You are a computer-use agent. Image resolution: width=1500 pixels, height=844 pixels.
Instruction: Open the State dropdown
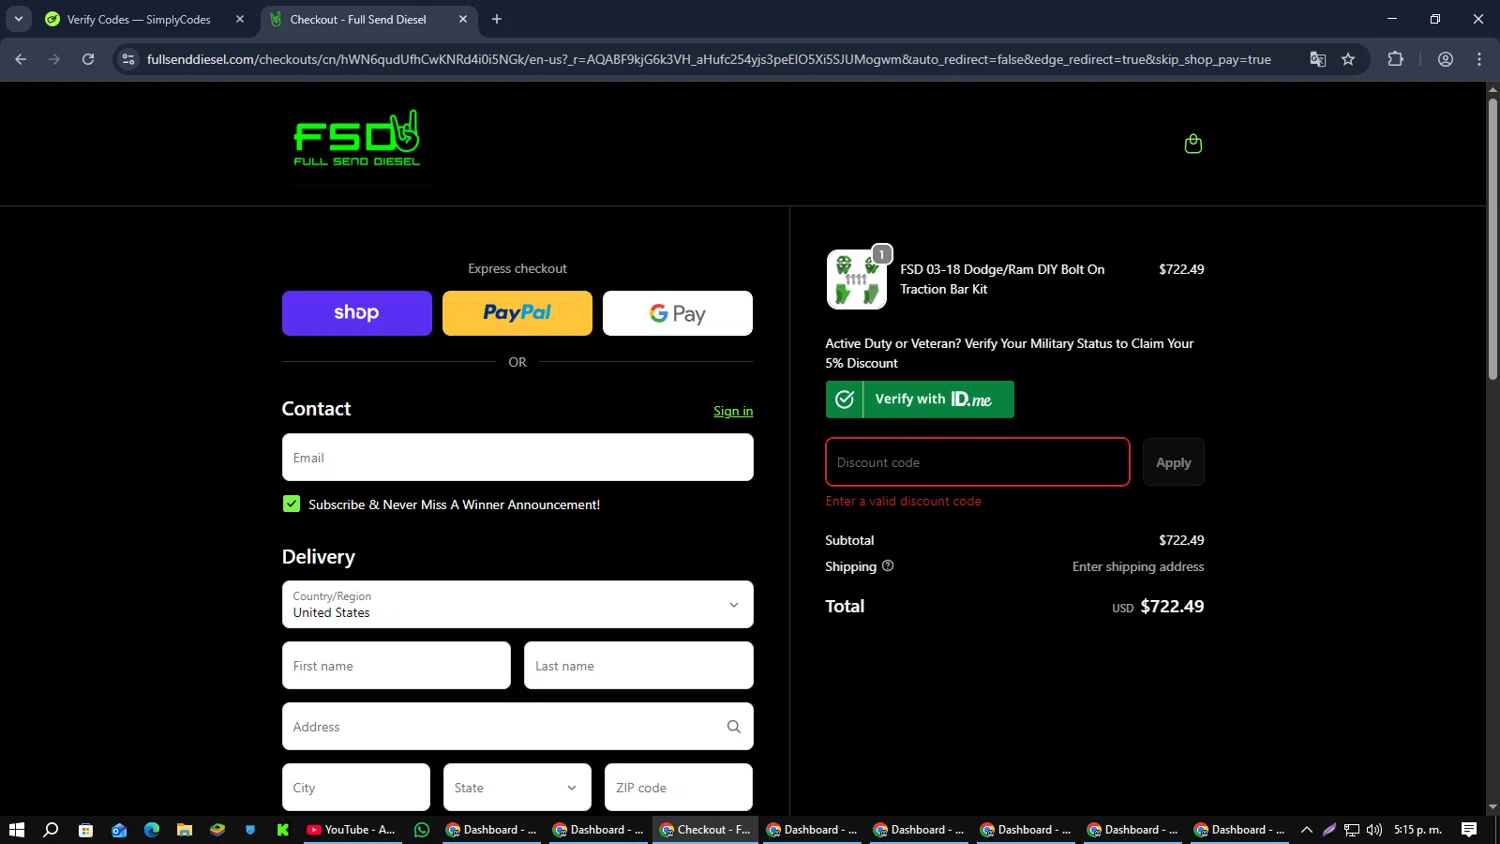(517, 788)
